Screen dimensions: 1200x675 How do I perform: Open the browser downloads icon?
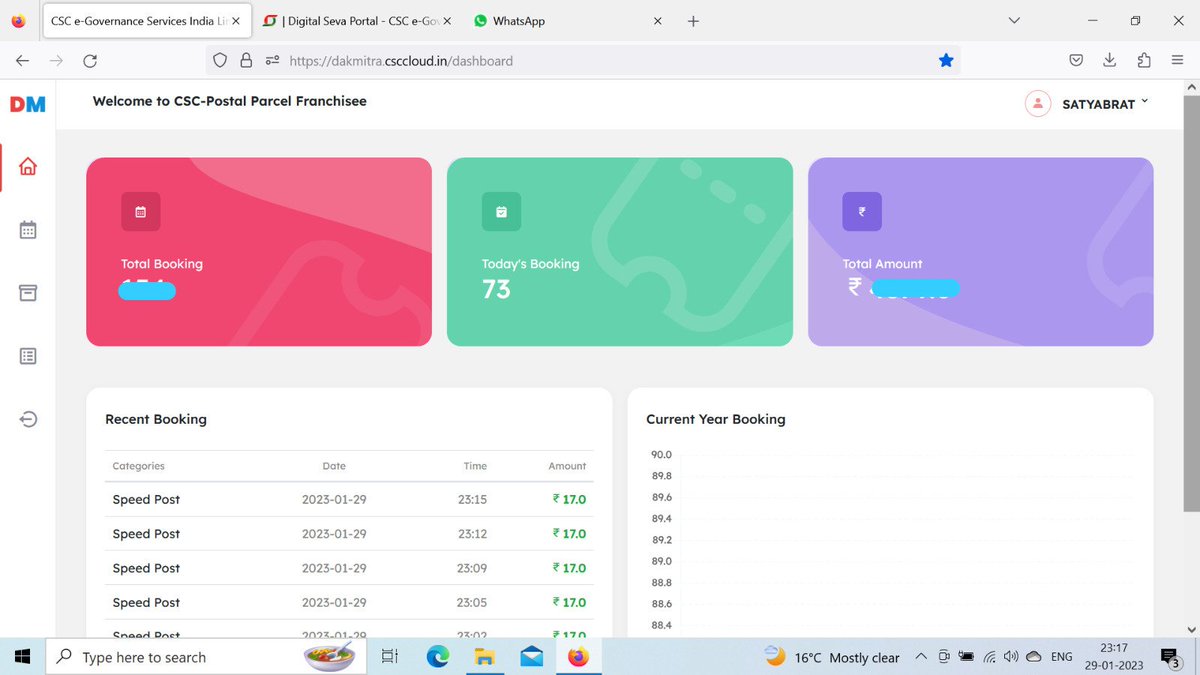1110,61
